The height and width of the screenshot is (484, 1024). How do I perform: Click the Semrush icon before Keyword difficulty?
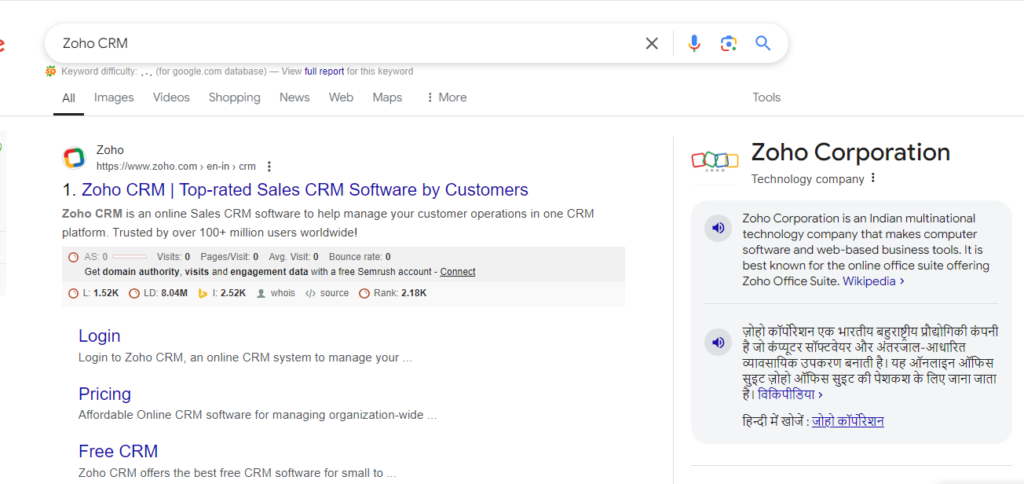[x=50, y=71]
